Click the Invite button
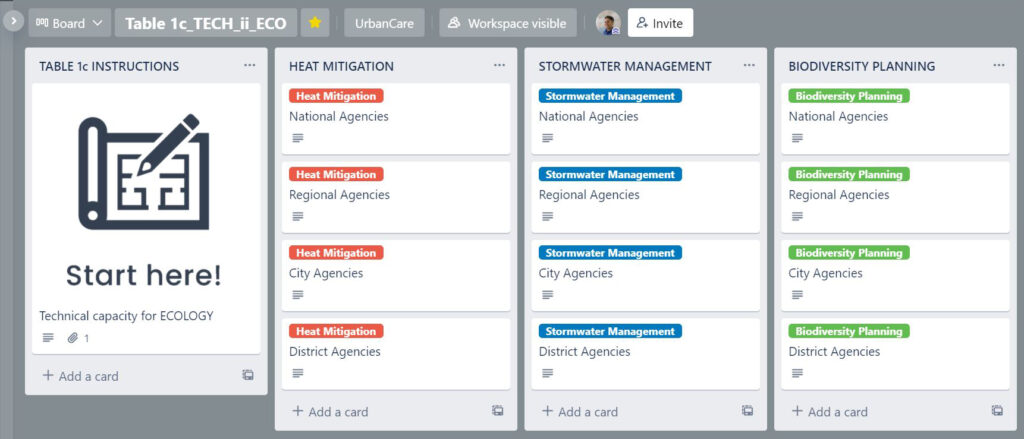The height and width of the screenshot is (439, 1024). (x=660, y=22)
